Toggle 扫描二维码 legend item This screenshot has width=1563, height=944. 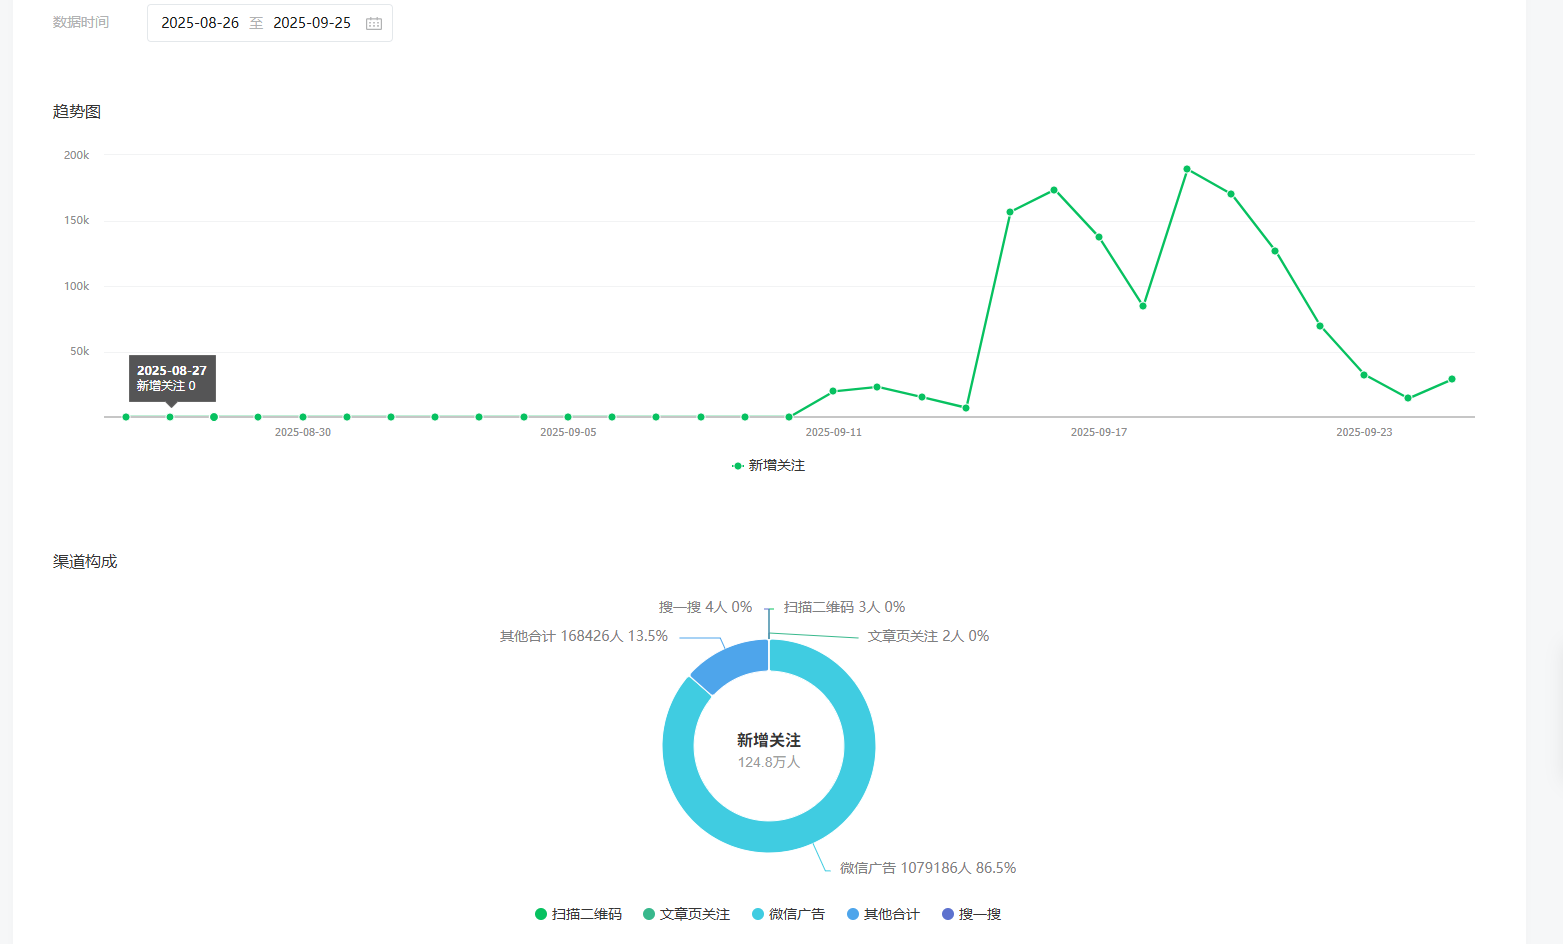pyautogui.click(x=578, y=914)
